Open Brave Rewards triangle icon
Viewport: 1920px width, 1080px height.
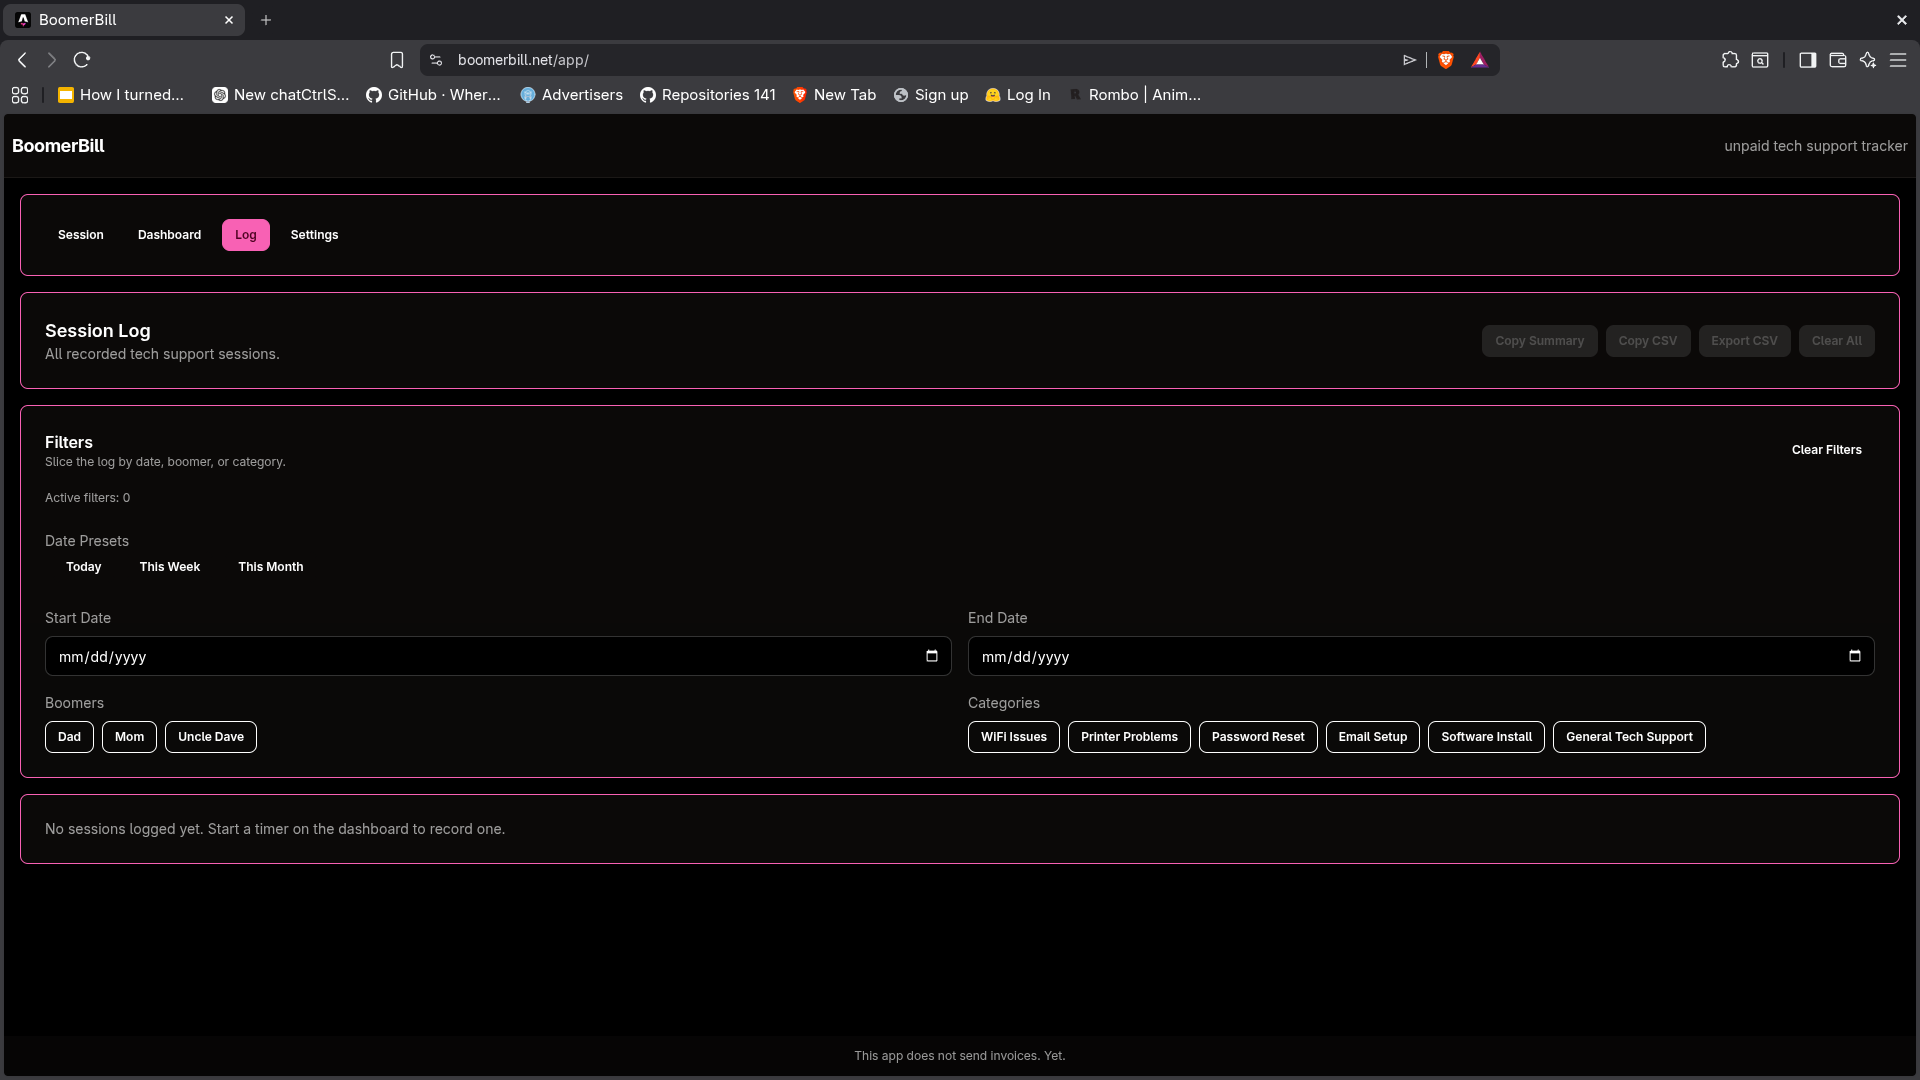click(x=1479, y=60)
